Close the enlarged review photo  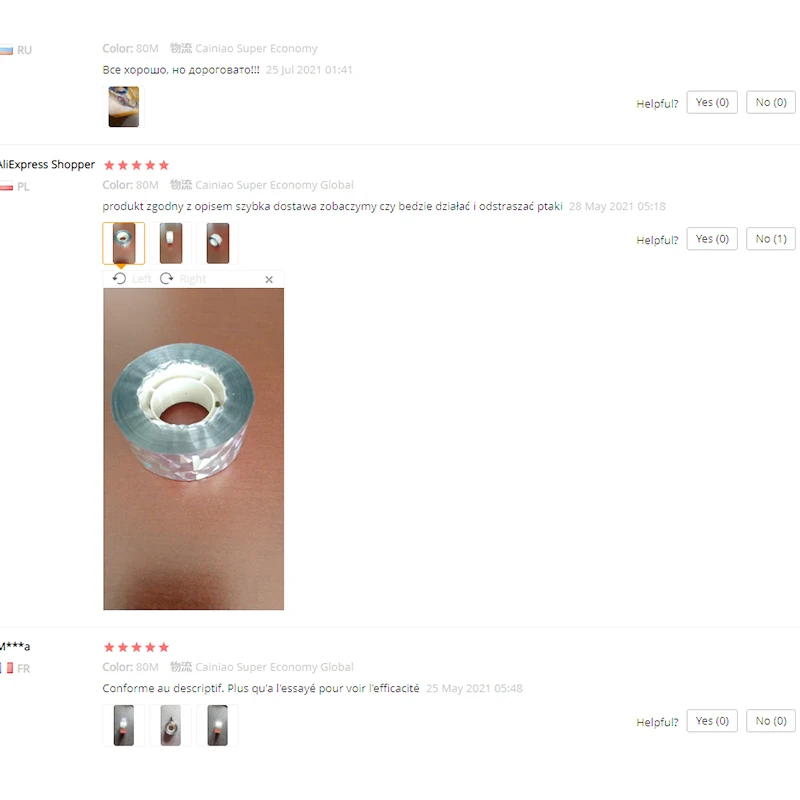(269, 279)
